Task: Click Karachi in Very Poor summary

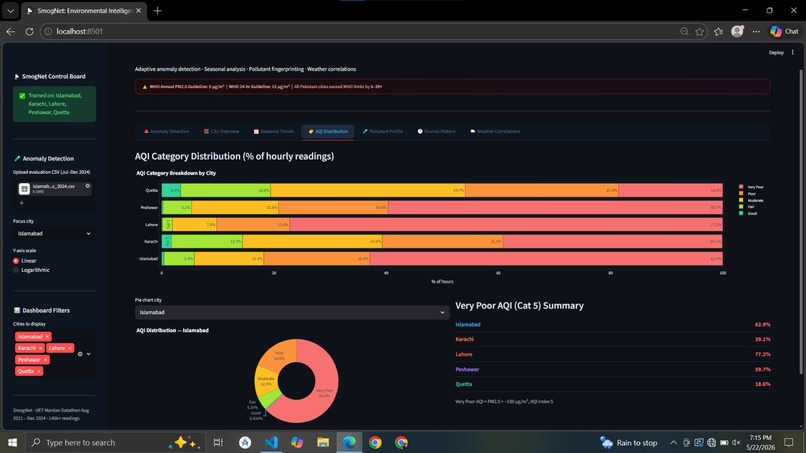Action: pyautogui.click(x=465, y=339)
